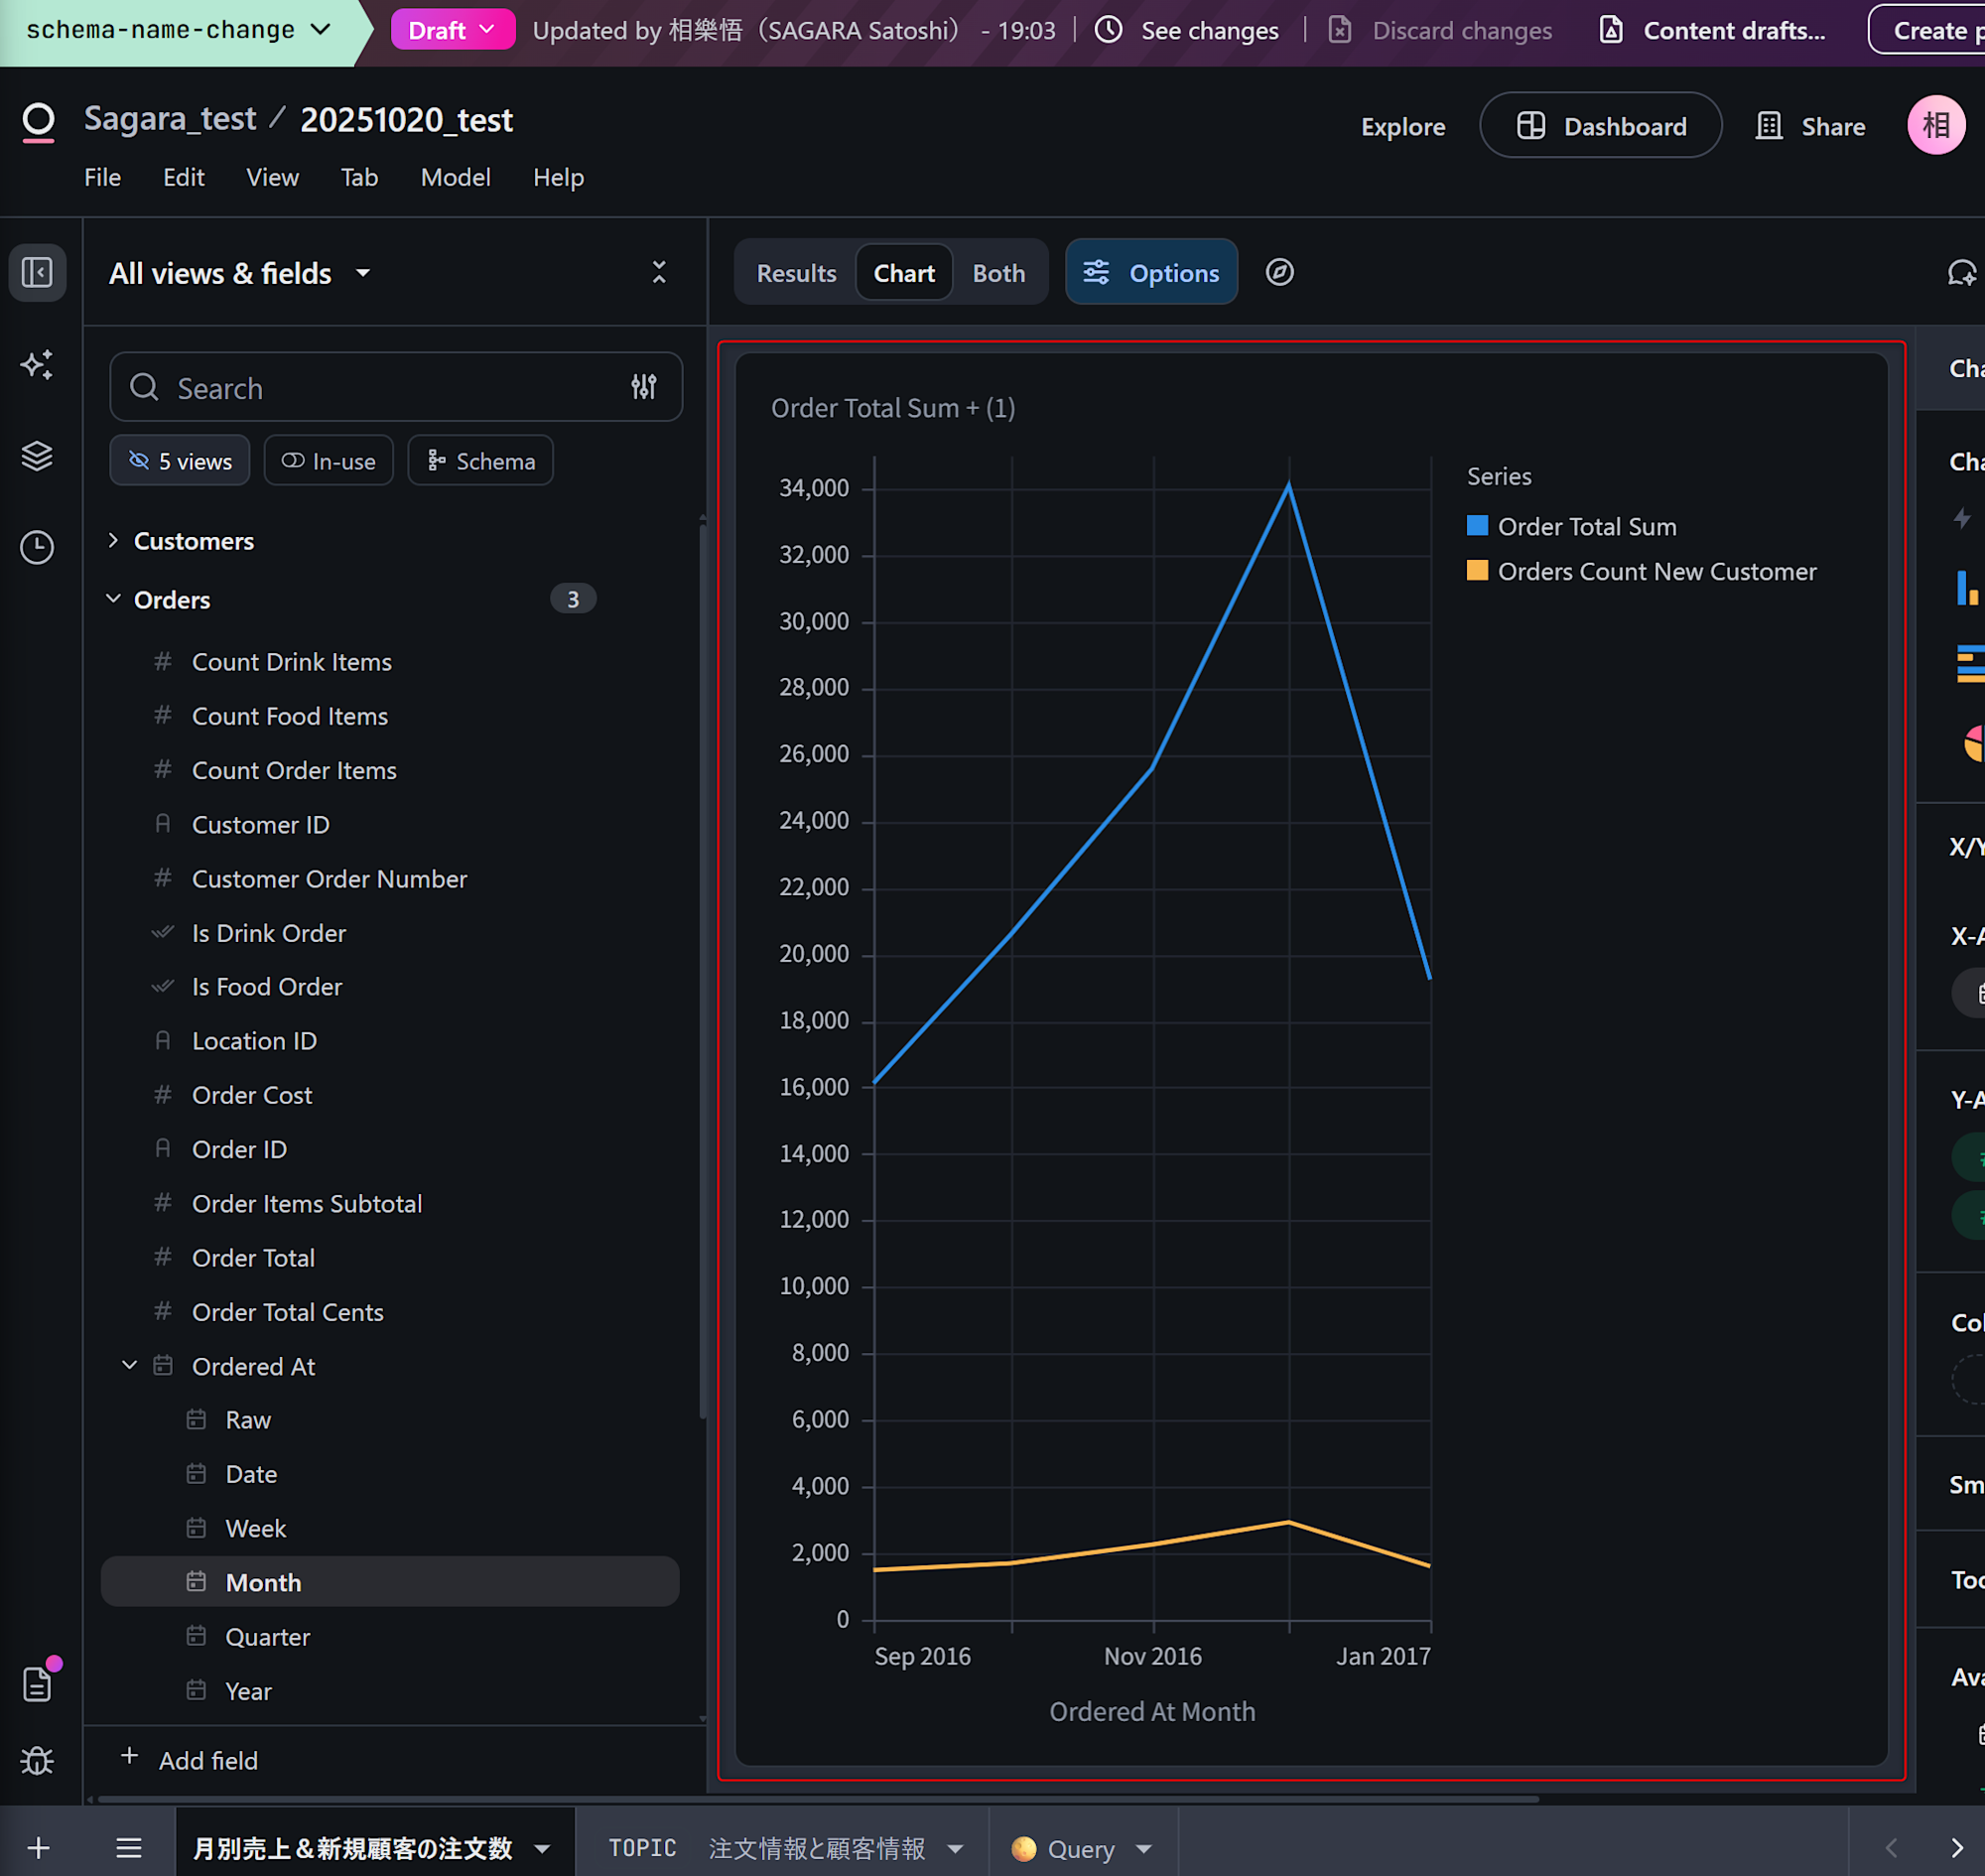Viewport: 1985px width, 1876px height.
Task: Open the Draft status dropdown
Action: (x=452, y=30)
